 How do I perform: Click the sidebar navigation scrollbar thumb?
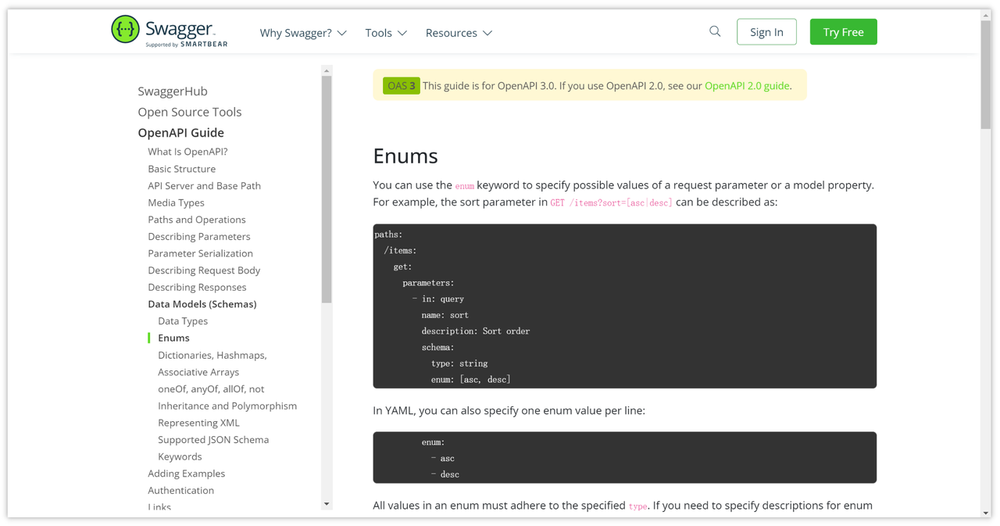(x=327, y=189)
